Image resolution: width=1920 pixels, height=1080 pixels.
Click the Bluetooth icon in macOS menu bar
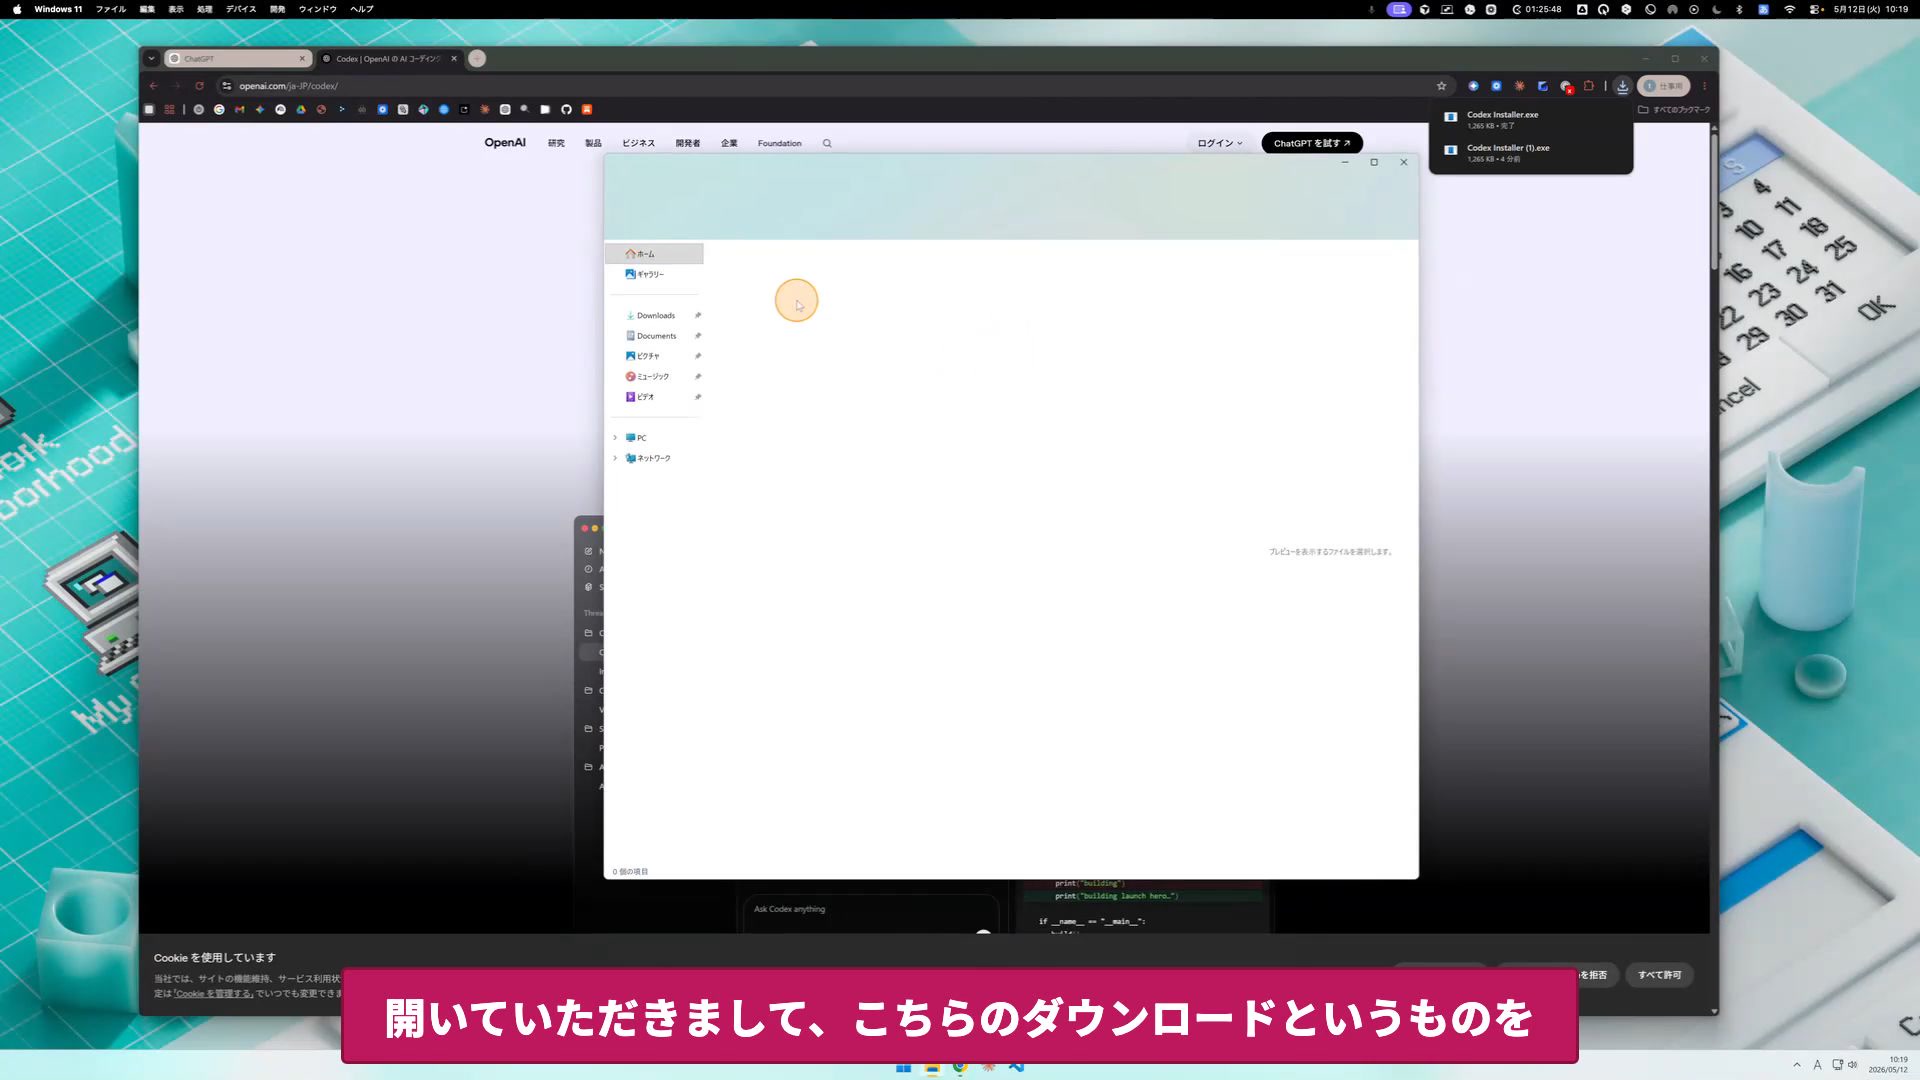(1739, 9)
